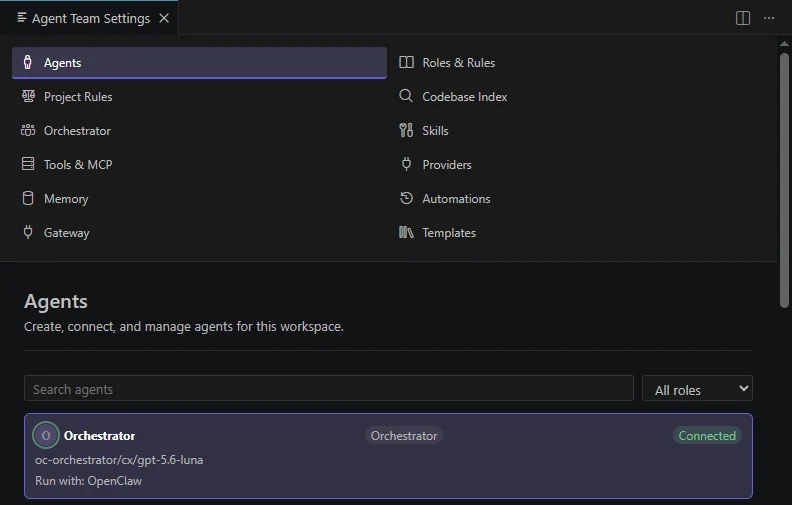Open the Project Rules section
This screenshot has width=792, height=505.
point(199,96)
